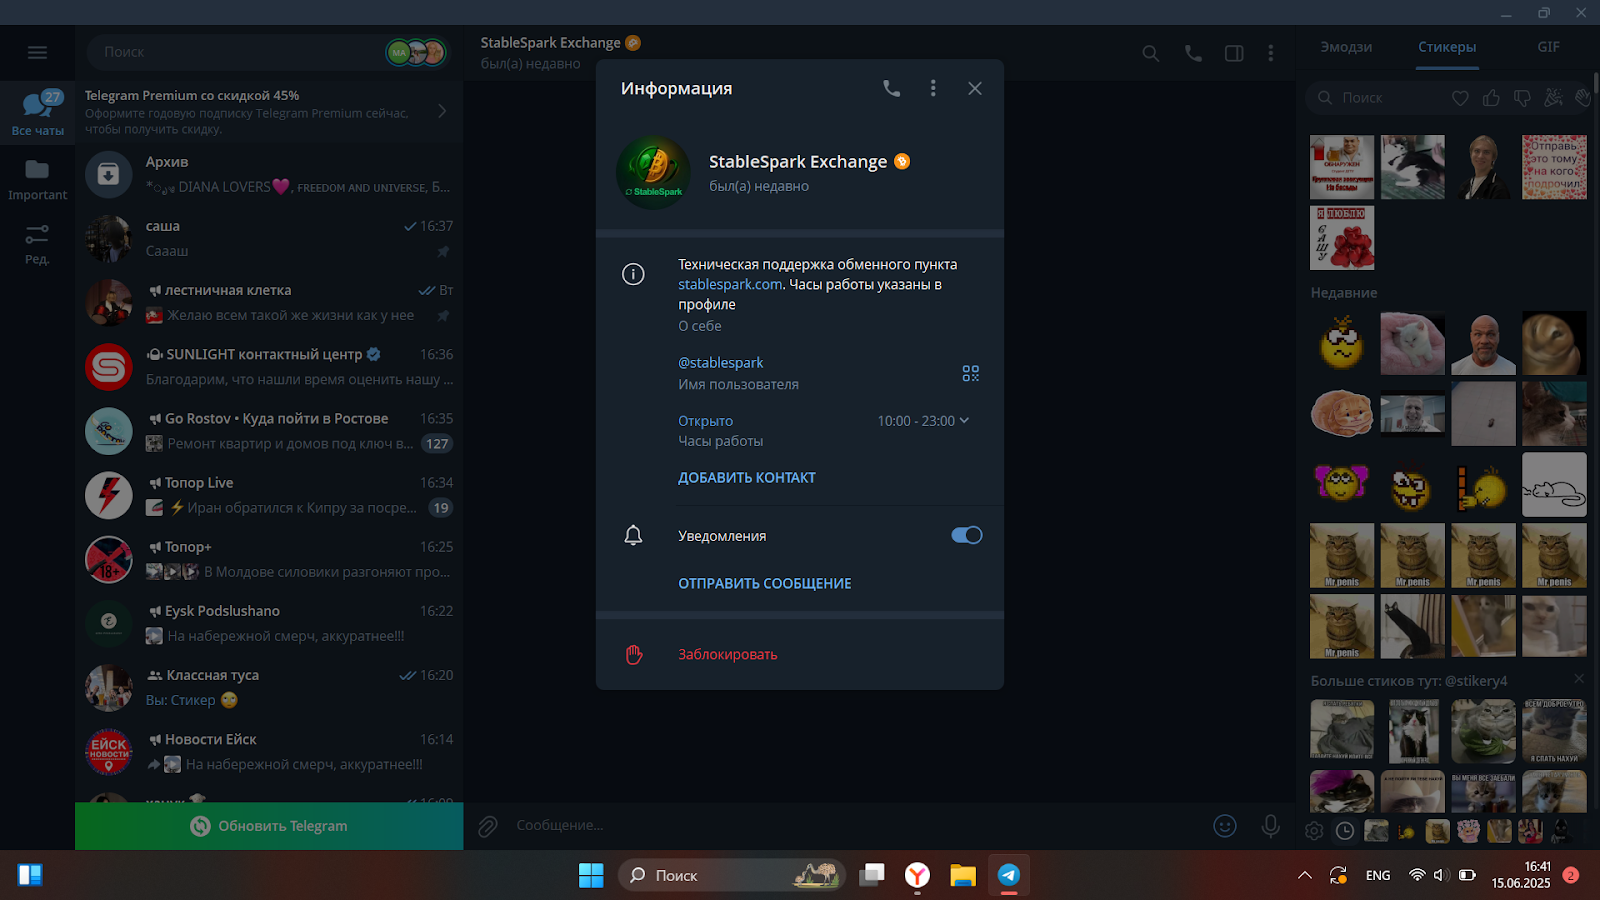Open the Telegram Premium discount banner
Screen dimensions: 1600x900
point(268,112)
